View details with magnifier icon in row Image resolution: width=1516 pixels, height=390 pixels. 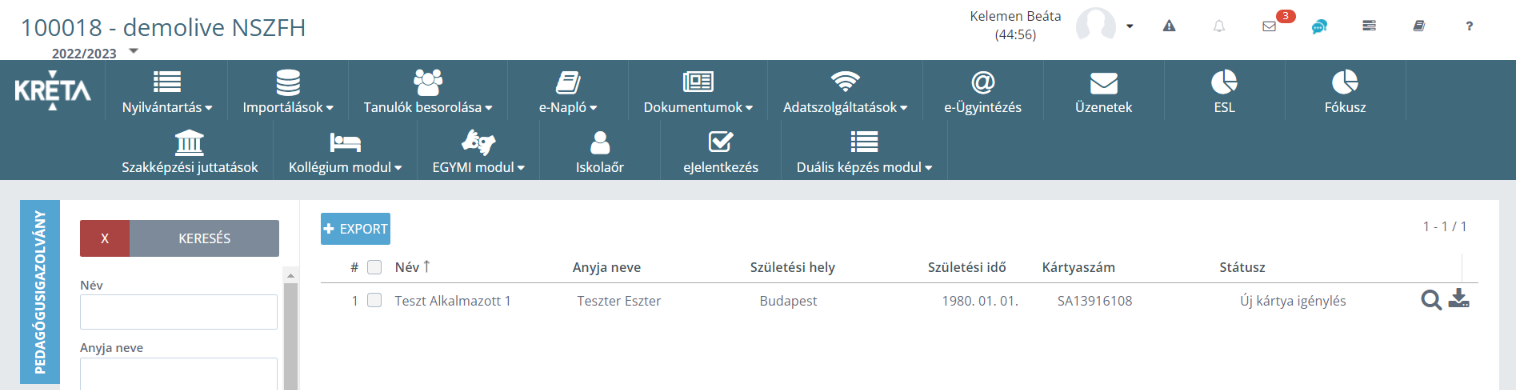1431,299
